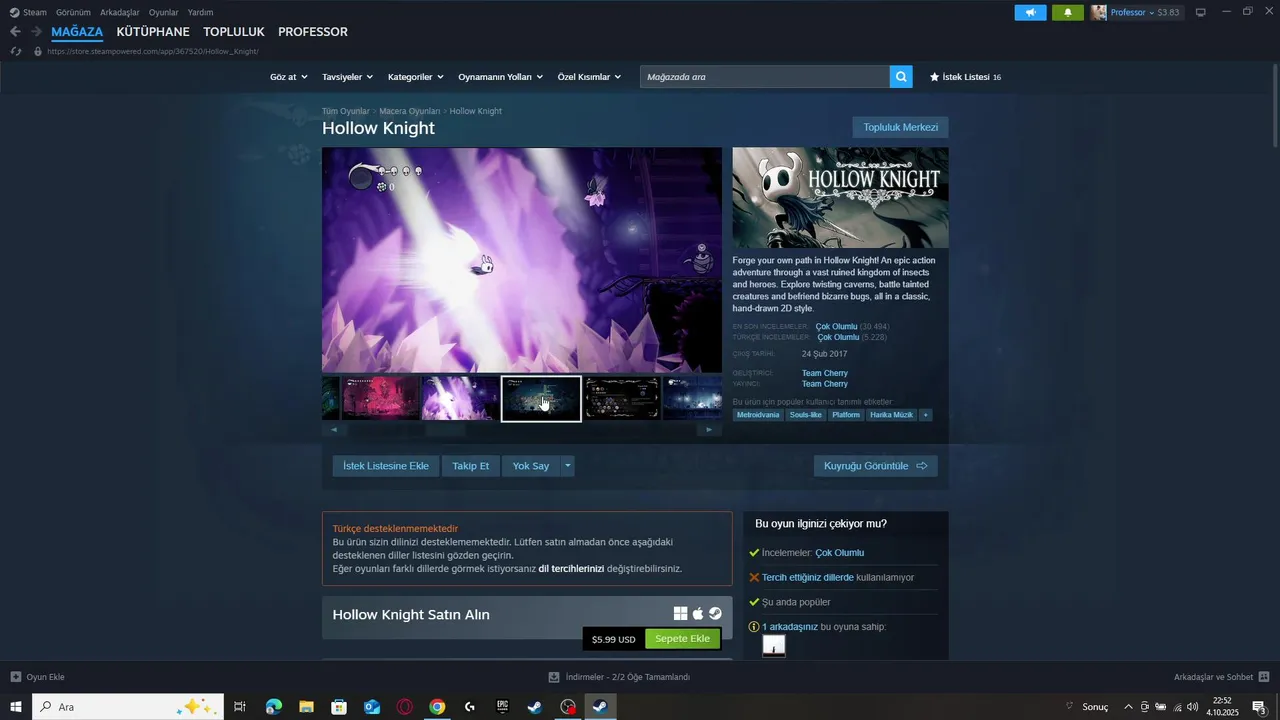
Task: Open Big Picture mode monitor icon
Action: click(x=1201, y=12)
